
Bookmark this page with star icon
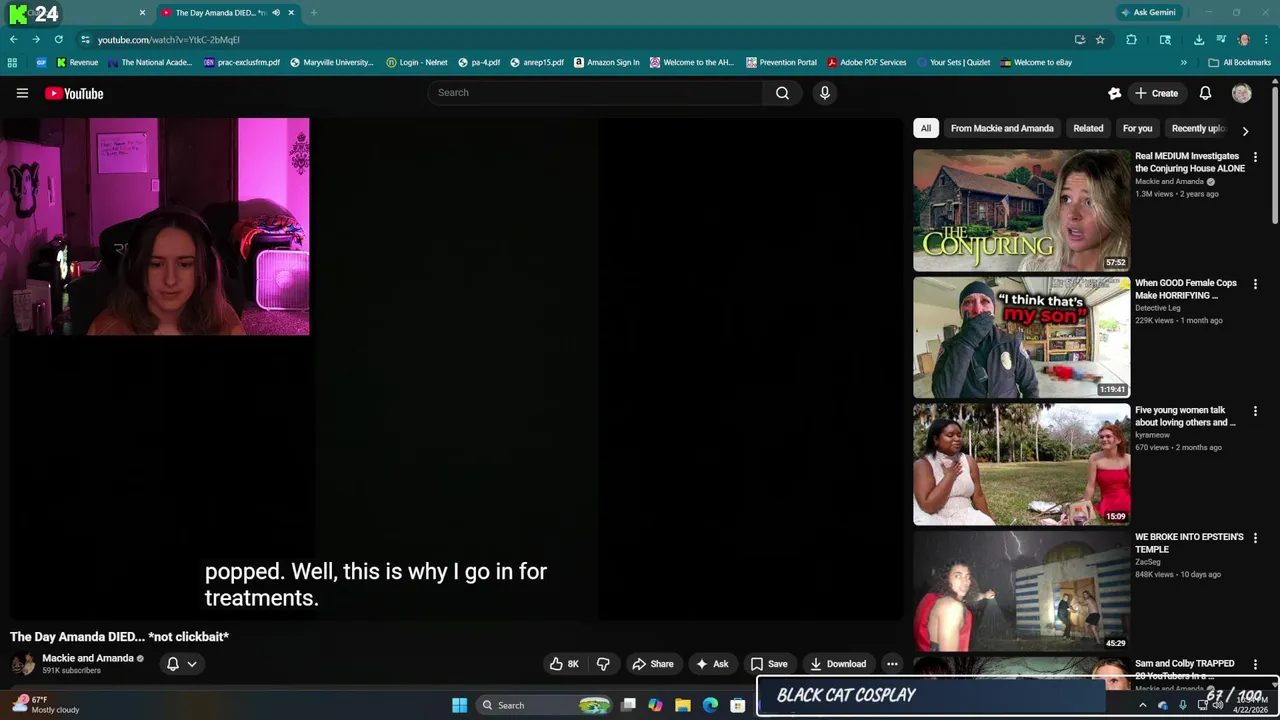click(x=1100, y=39)
